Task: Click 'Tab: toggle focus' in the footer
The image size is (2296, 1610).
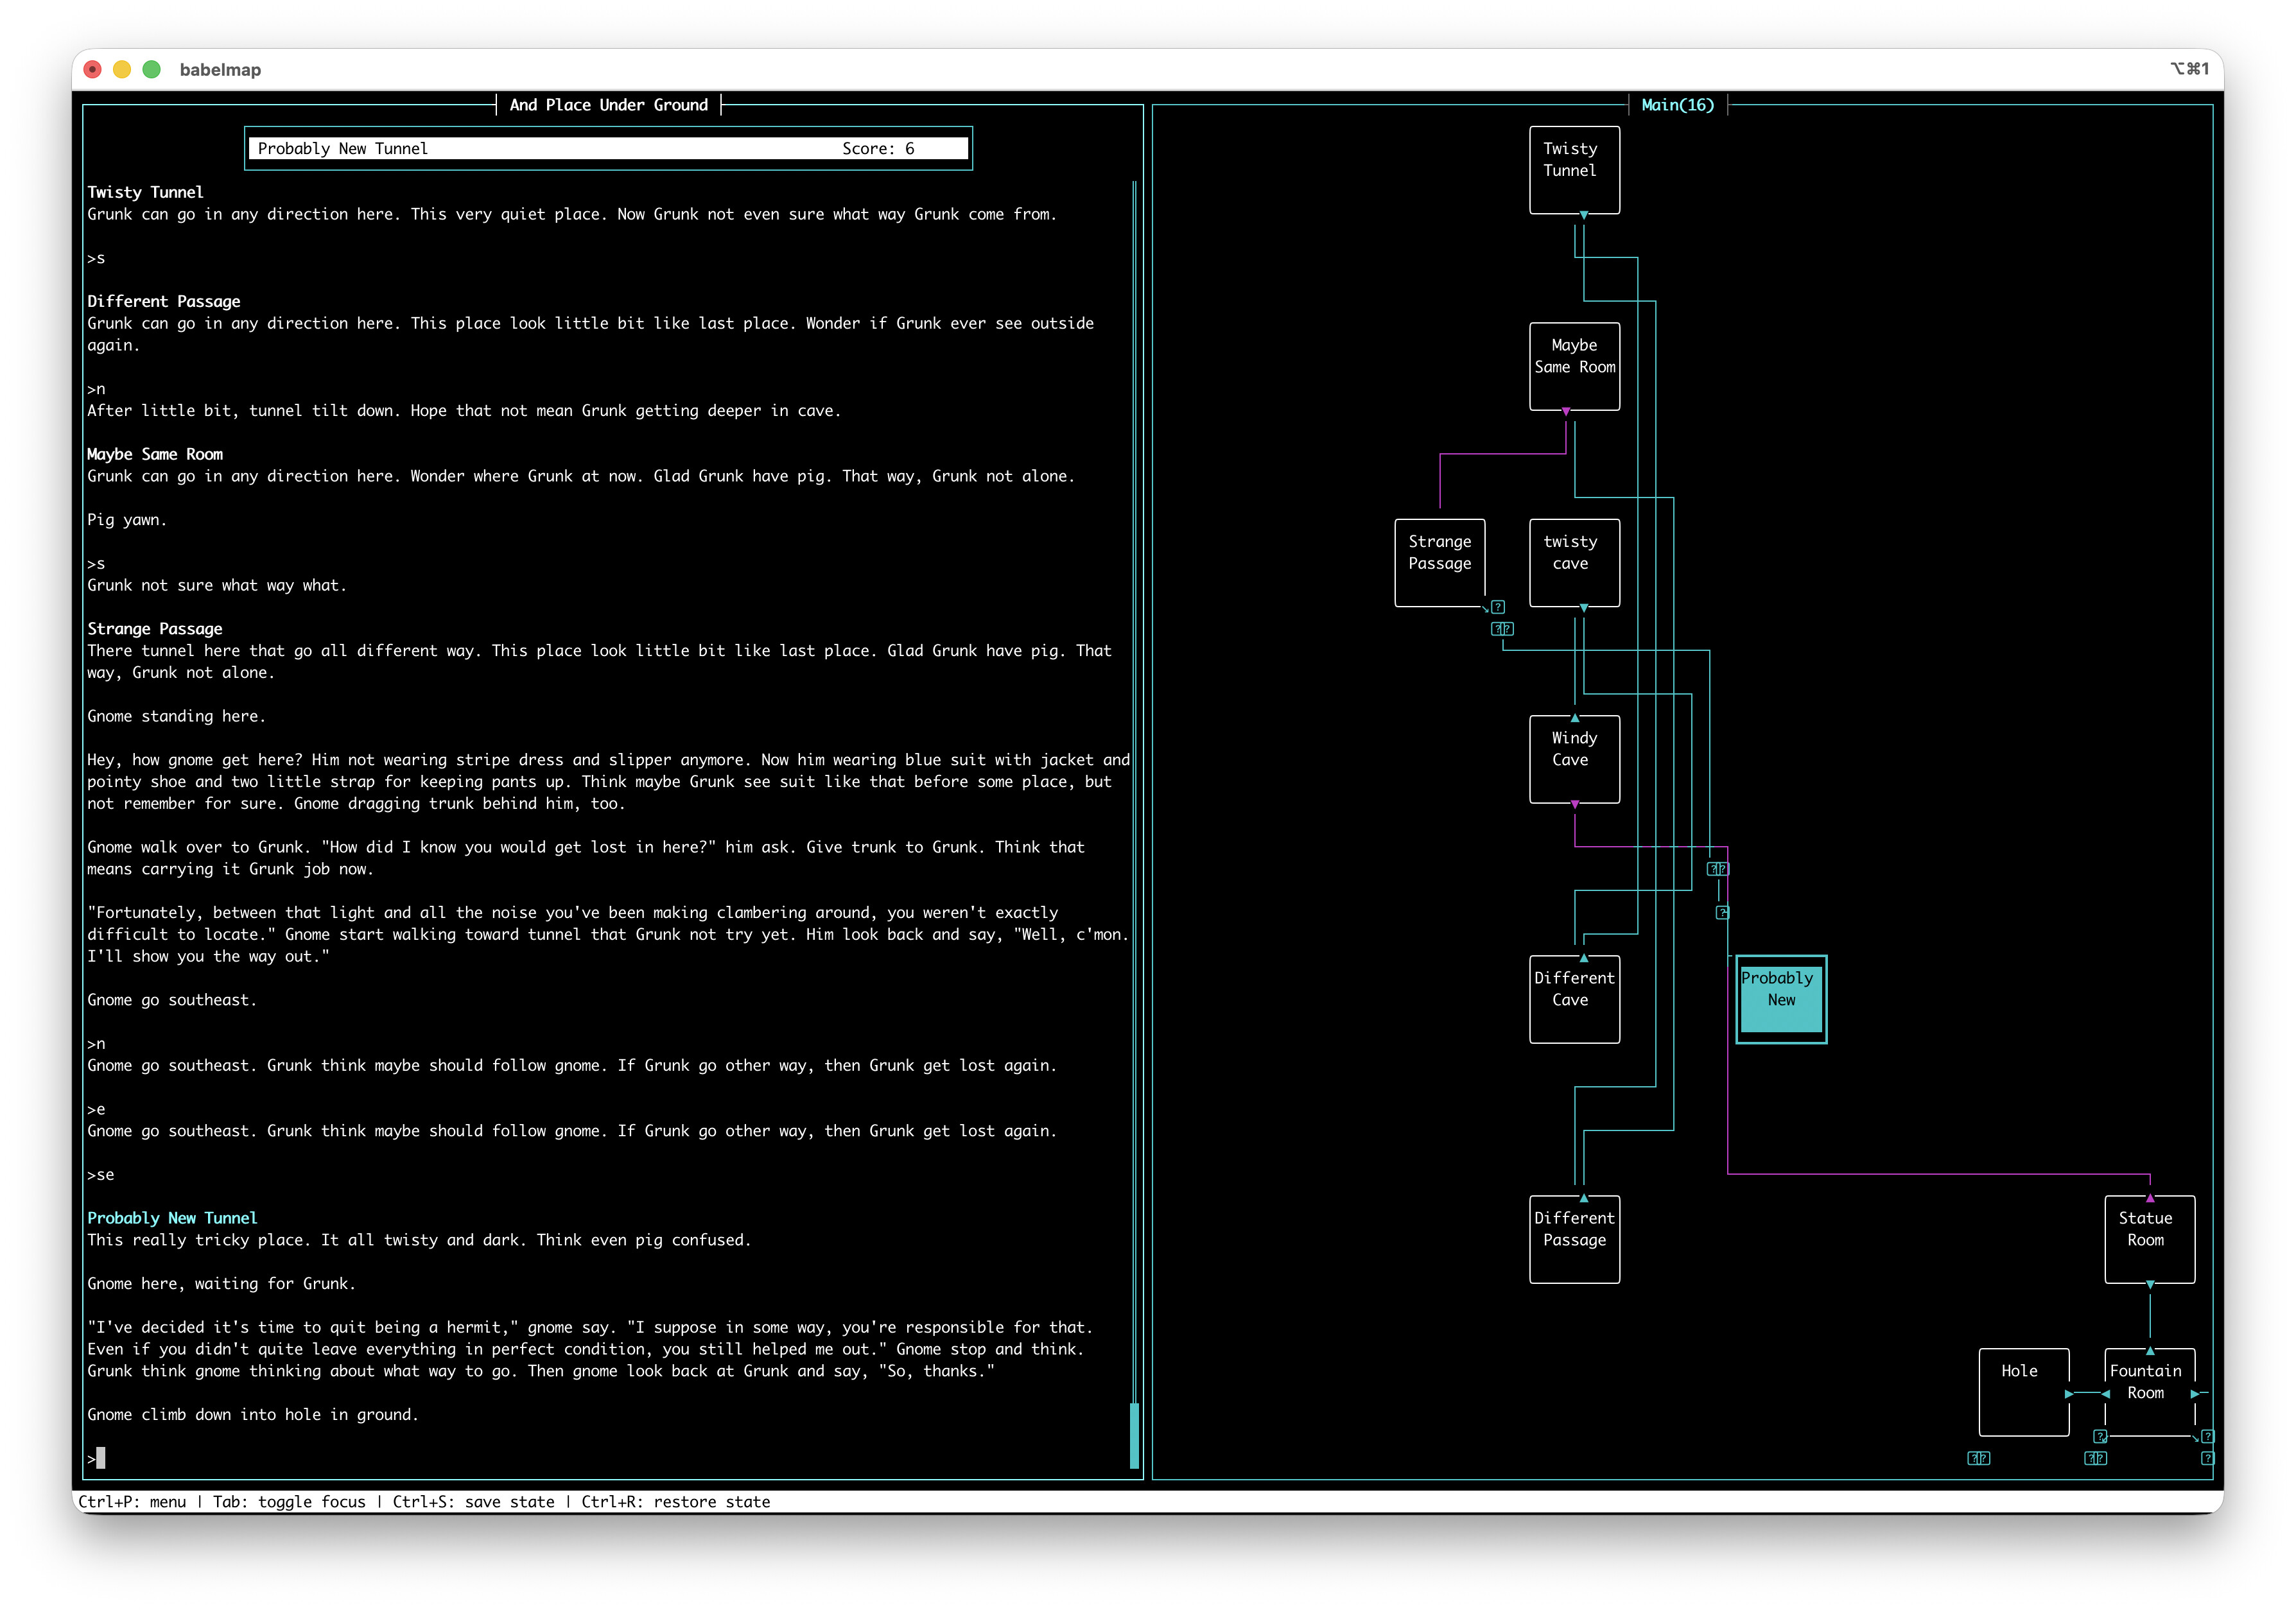Action: point(289,1501)
